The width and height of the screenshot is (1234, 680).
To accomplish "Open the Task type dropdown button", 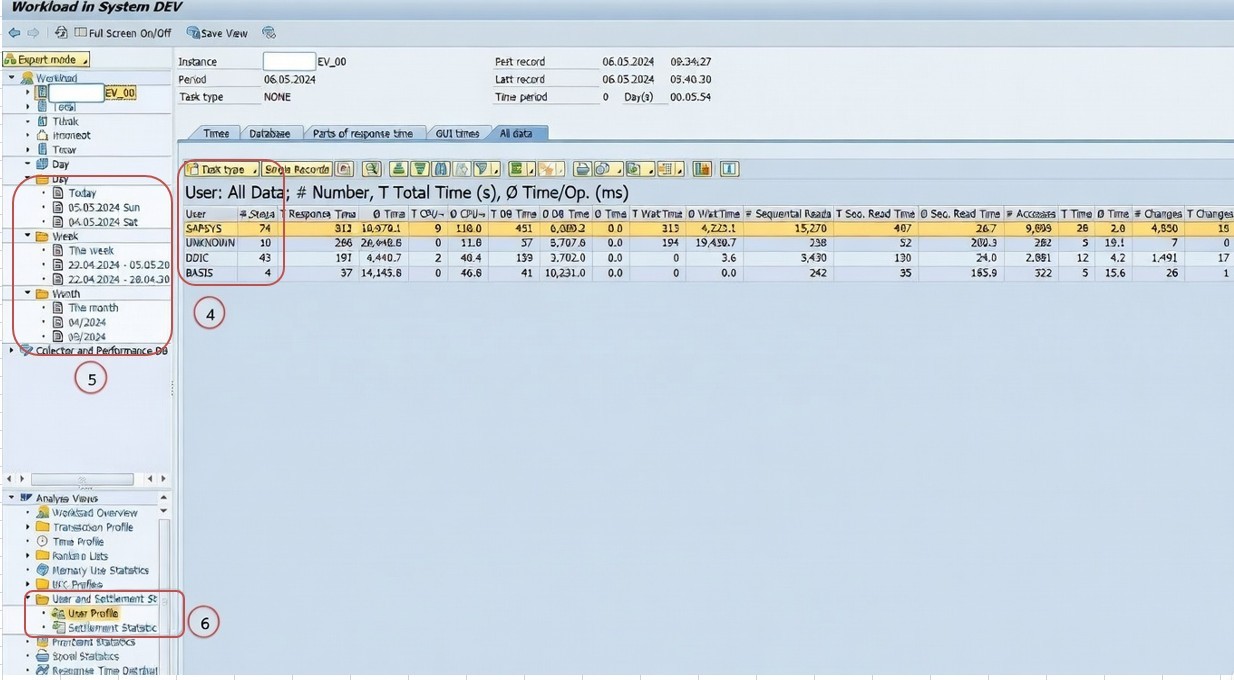I will 222,169.
